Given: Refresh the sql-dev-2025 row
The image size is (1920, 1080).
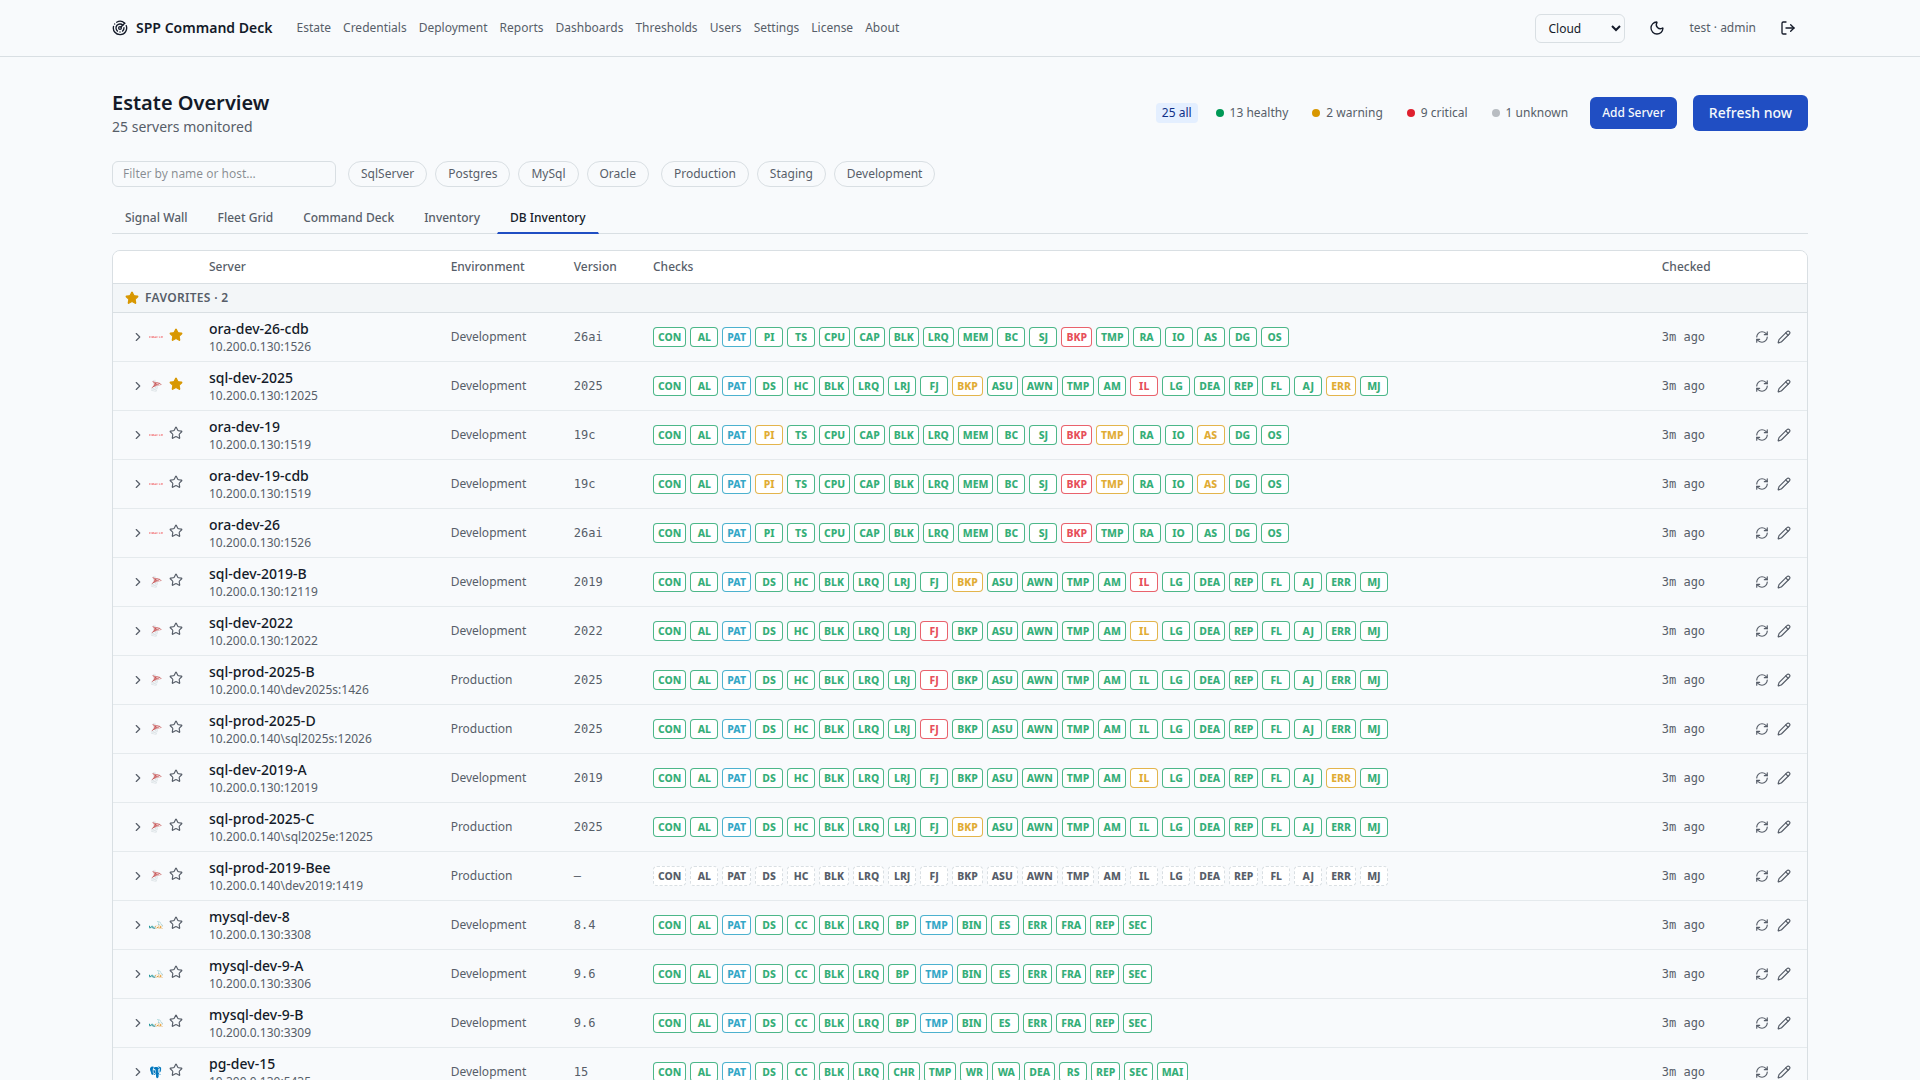Looking at the screenshot, I should pos(1762,386).
